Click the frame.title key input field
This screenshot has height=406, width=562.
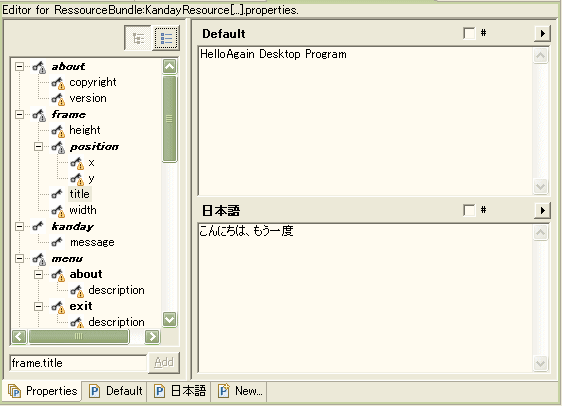(78, 363)
